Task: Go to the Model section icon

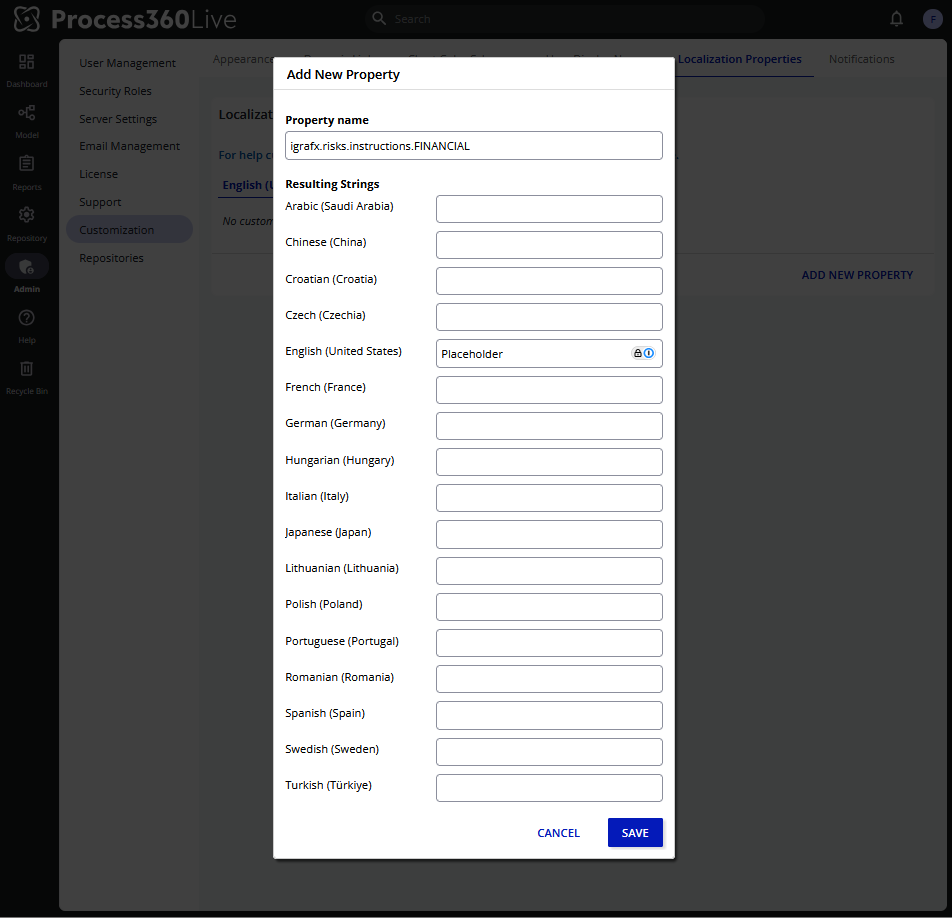Action: [26, 113]
